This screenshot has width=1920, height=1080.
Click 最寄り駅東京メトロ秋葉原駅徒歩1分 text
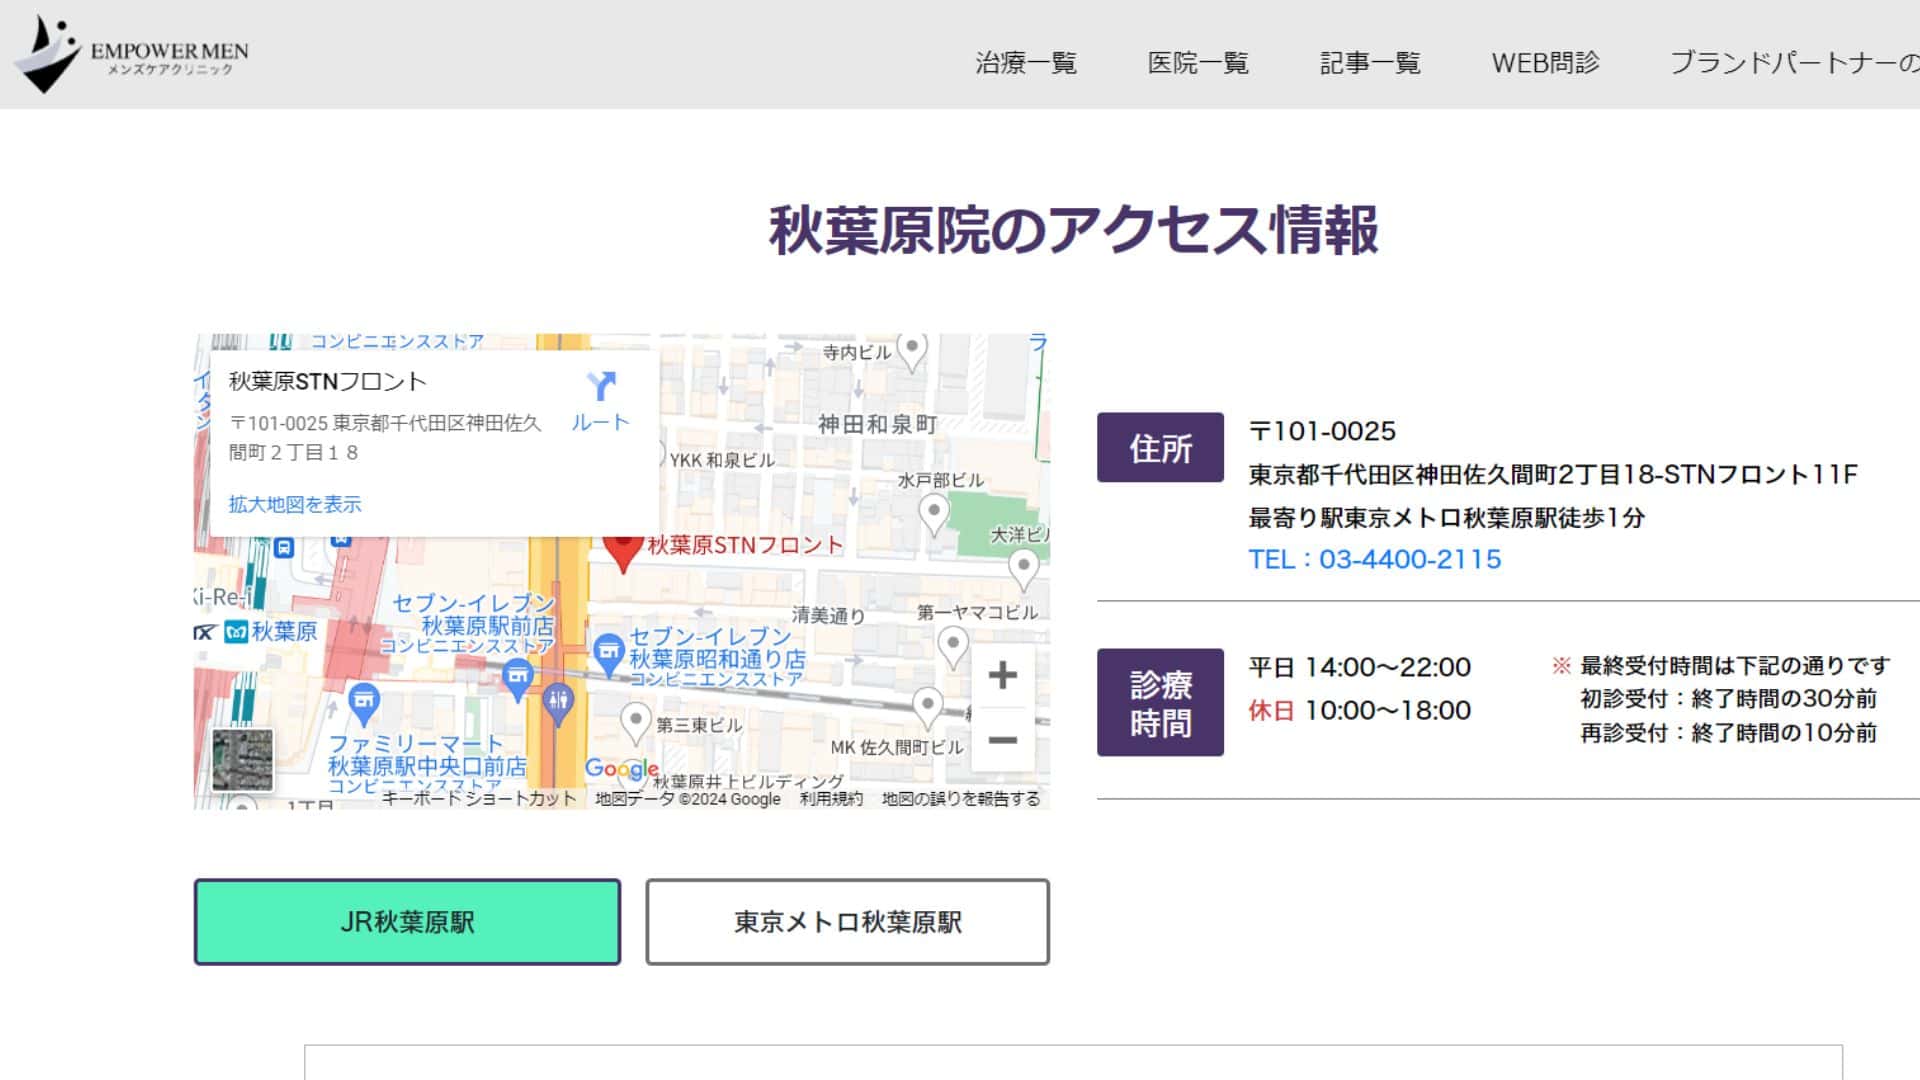(x=1447, y=518)
